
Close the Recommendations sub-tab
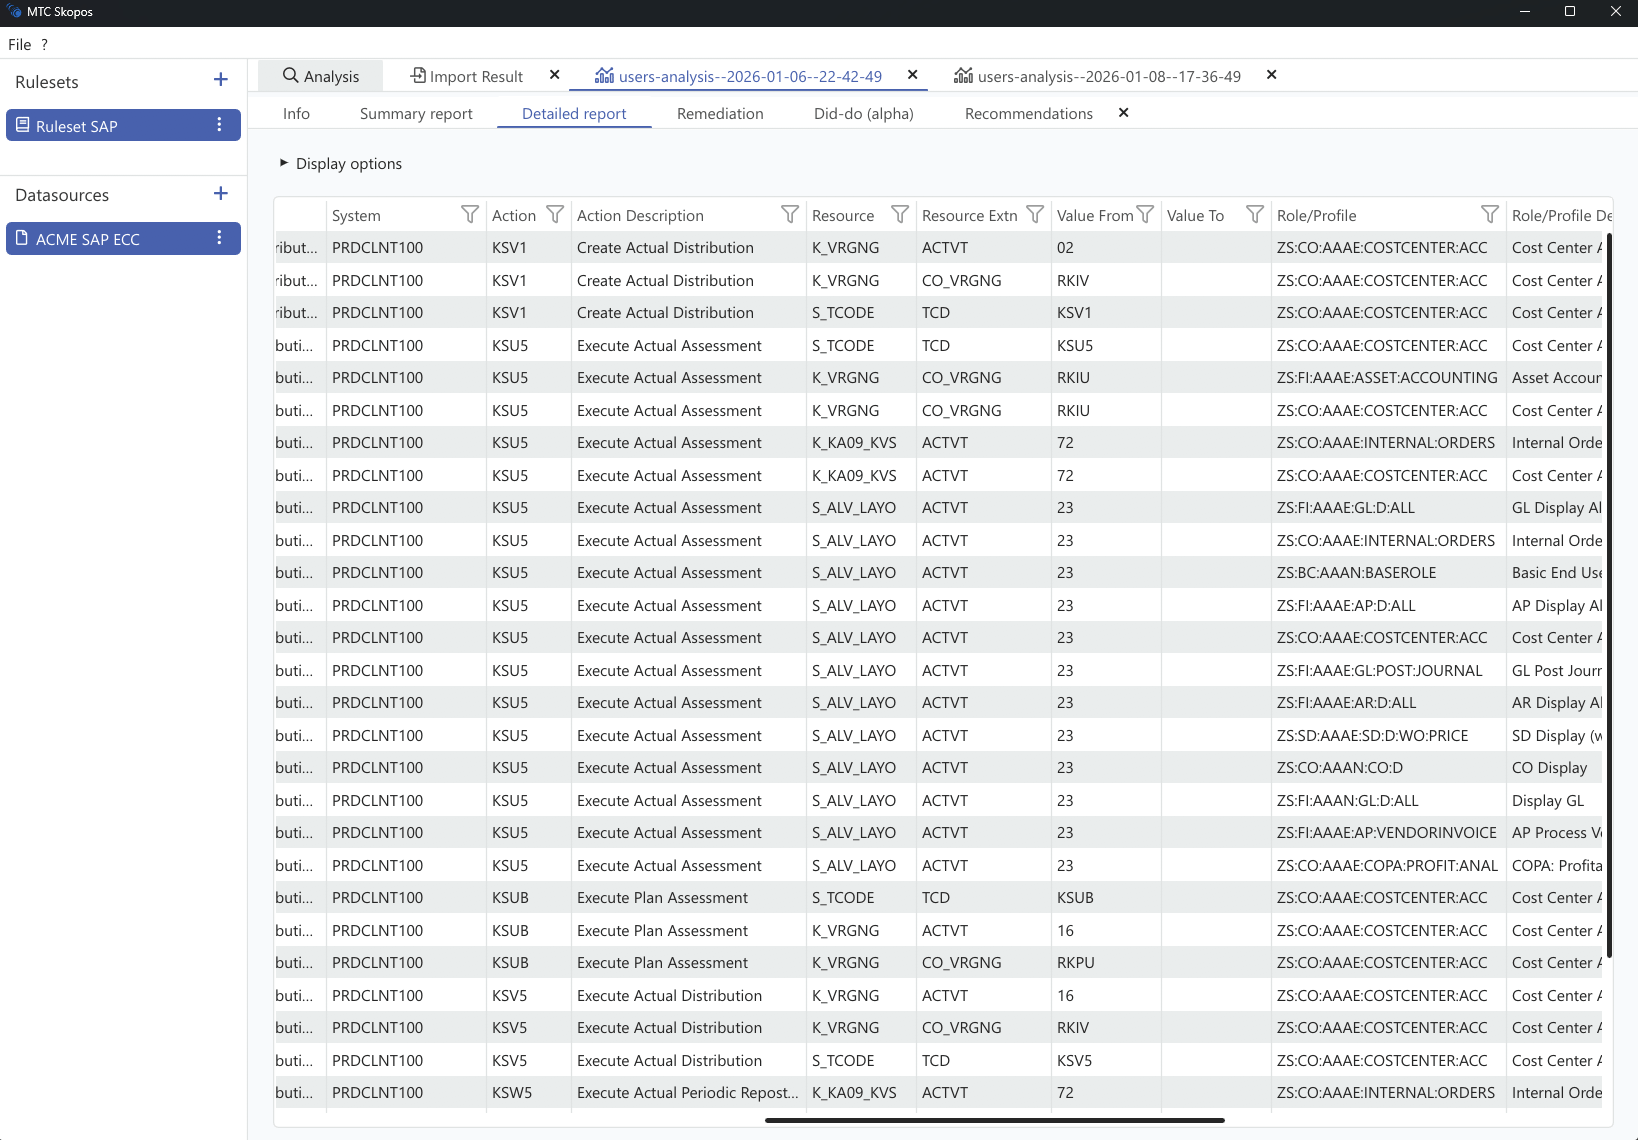(1123, 113)
